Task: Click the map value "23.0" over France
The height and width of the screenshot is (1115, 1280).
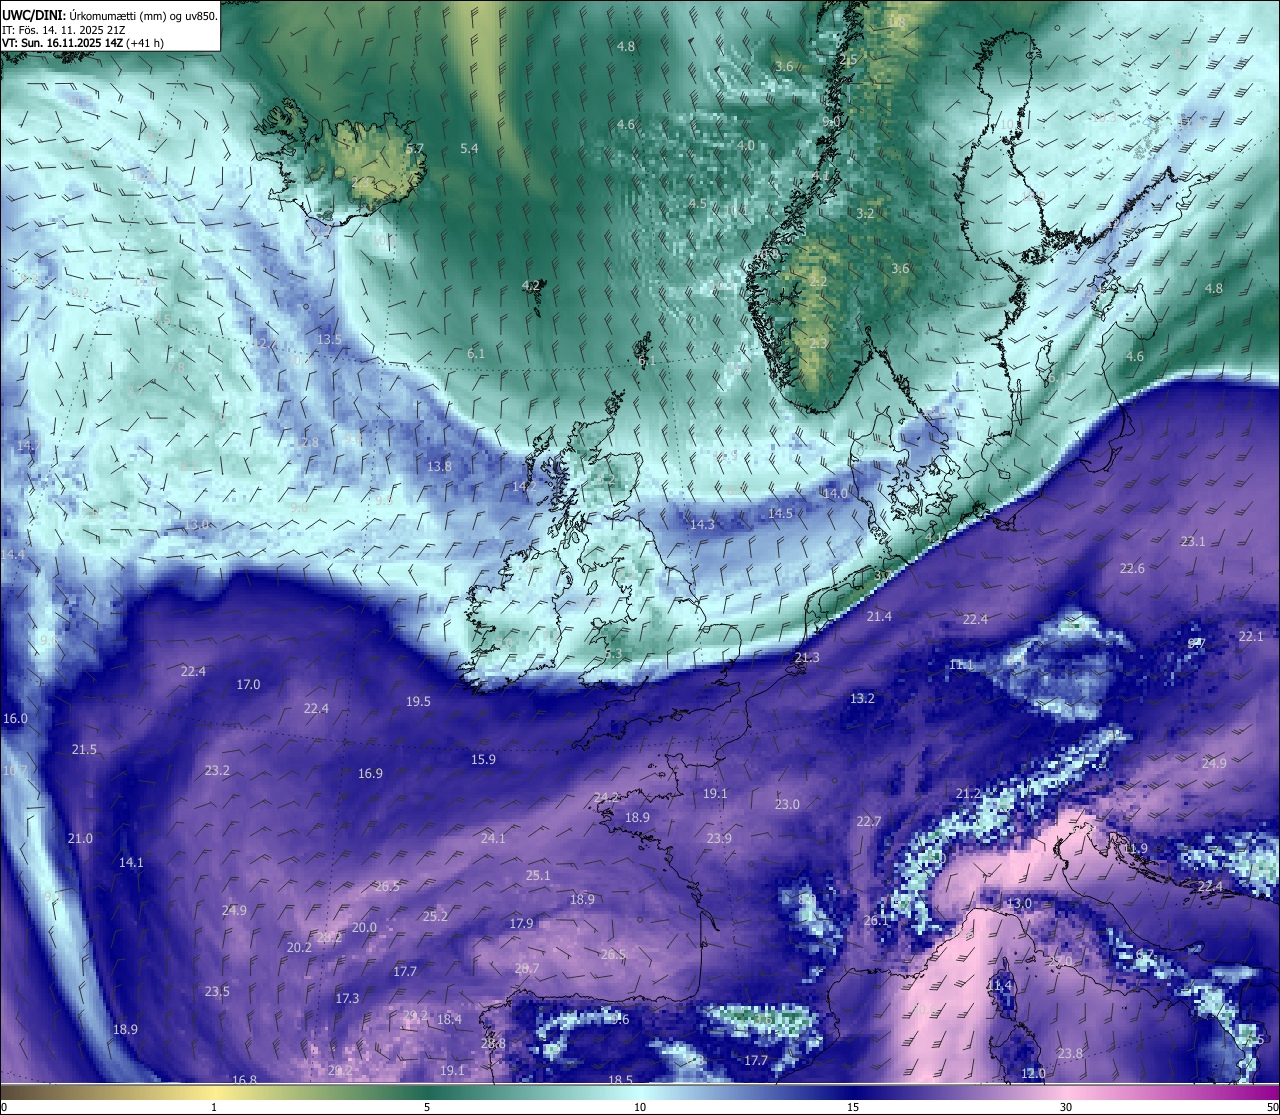Action: pyautogui.click(x=787, y=804)
